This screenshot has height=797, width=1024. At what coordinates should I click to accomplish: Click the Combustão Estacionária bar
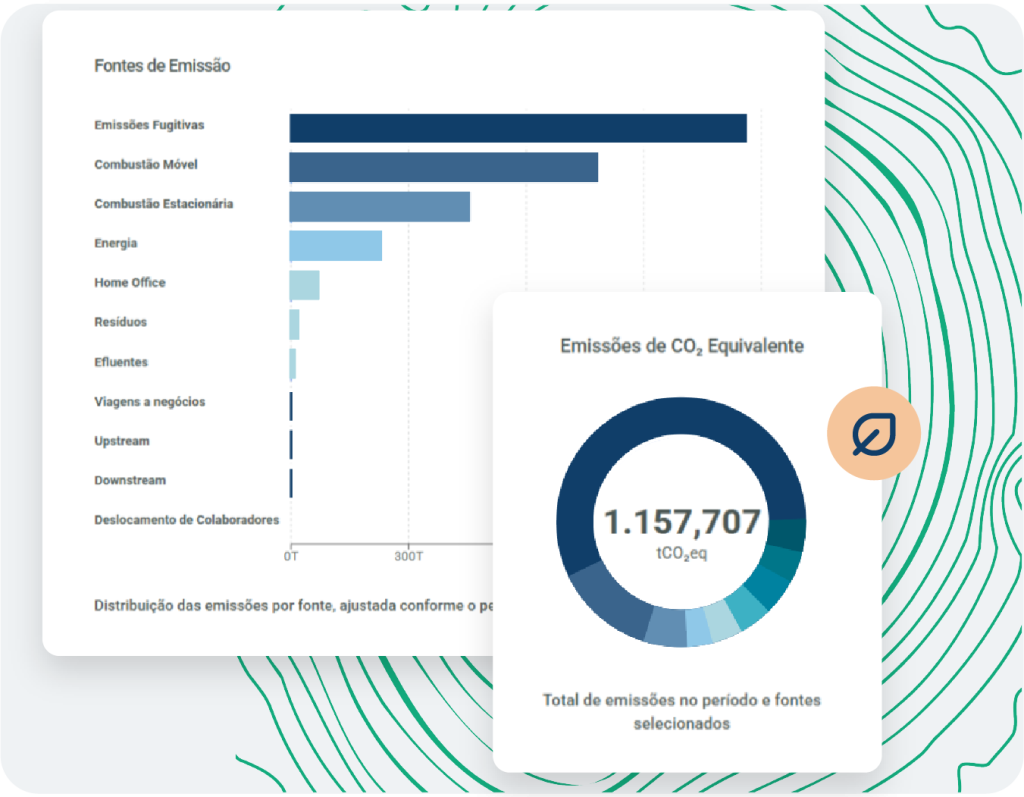379,206
